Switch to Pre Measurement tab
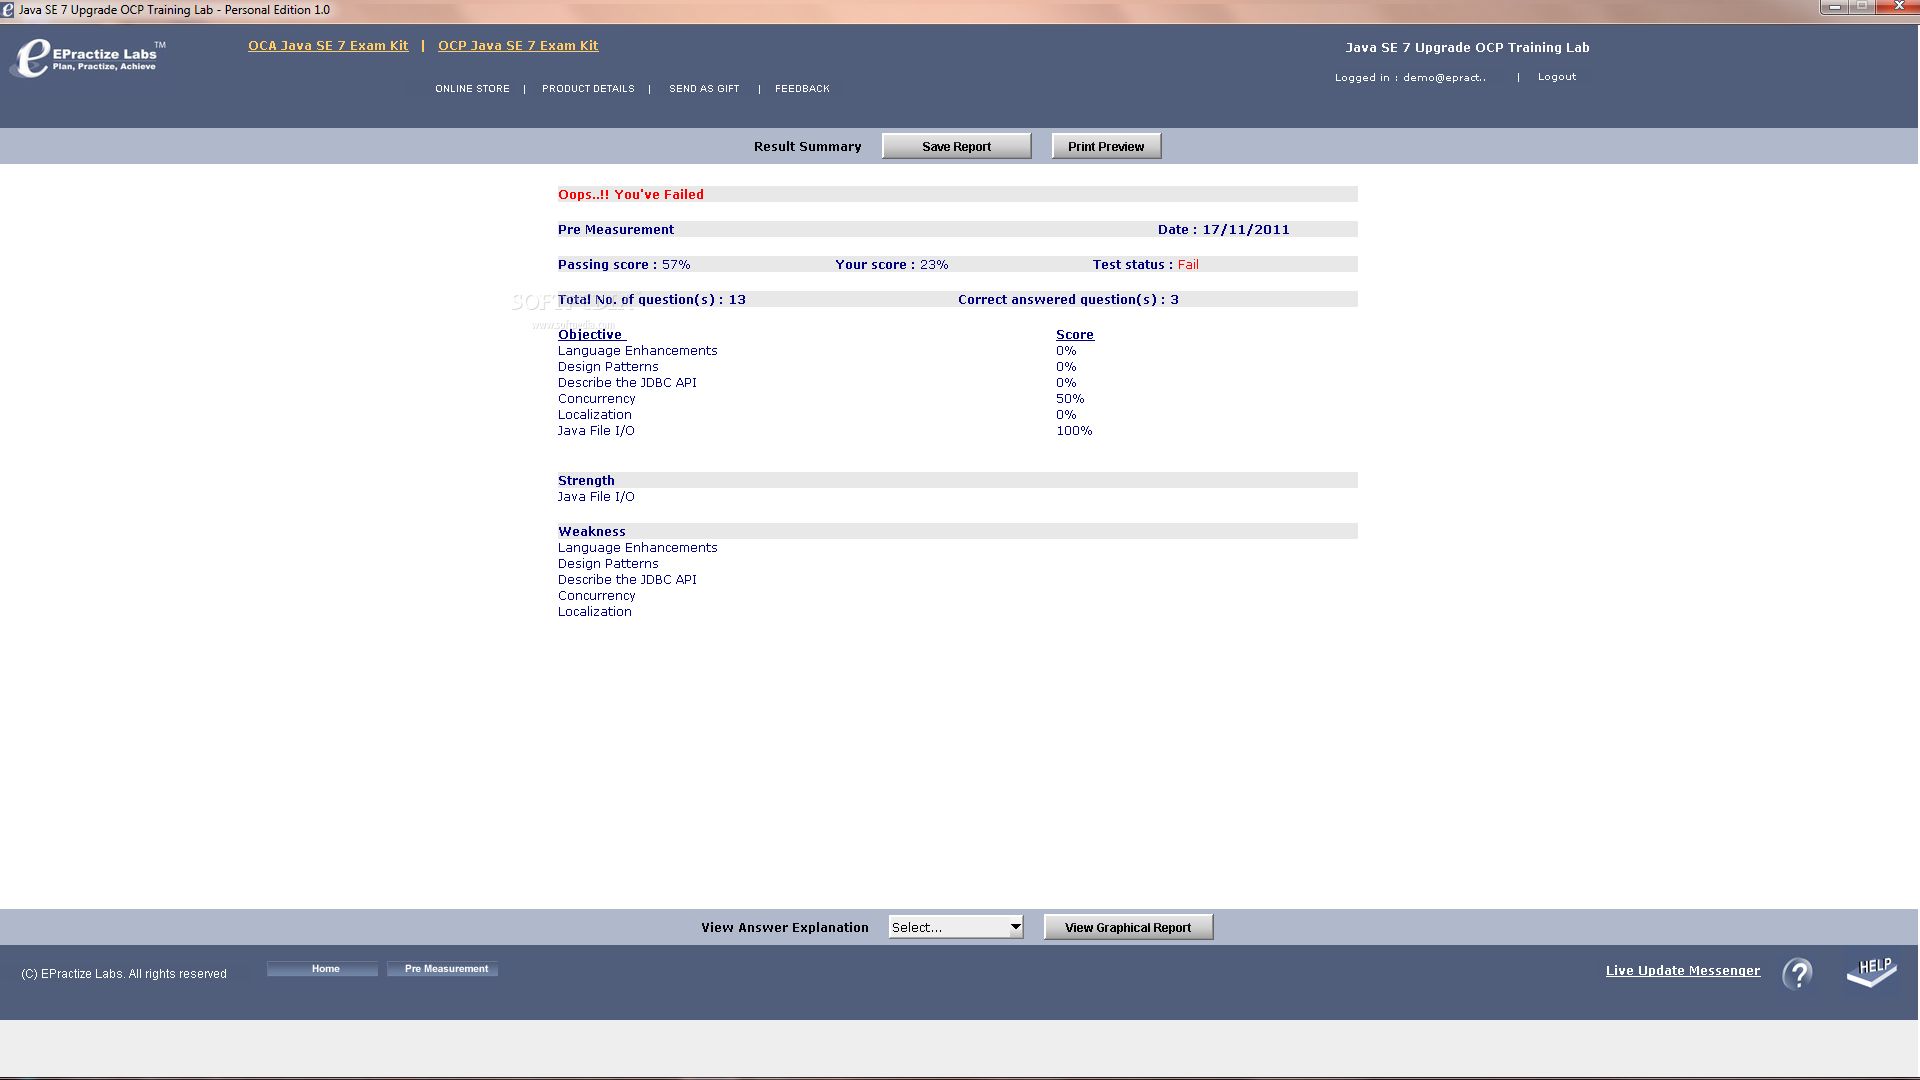 coord(443,969)
